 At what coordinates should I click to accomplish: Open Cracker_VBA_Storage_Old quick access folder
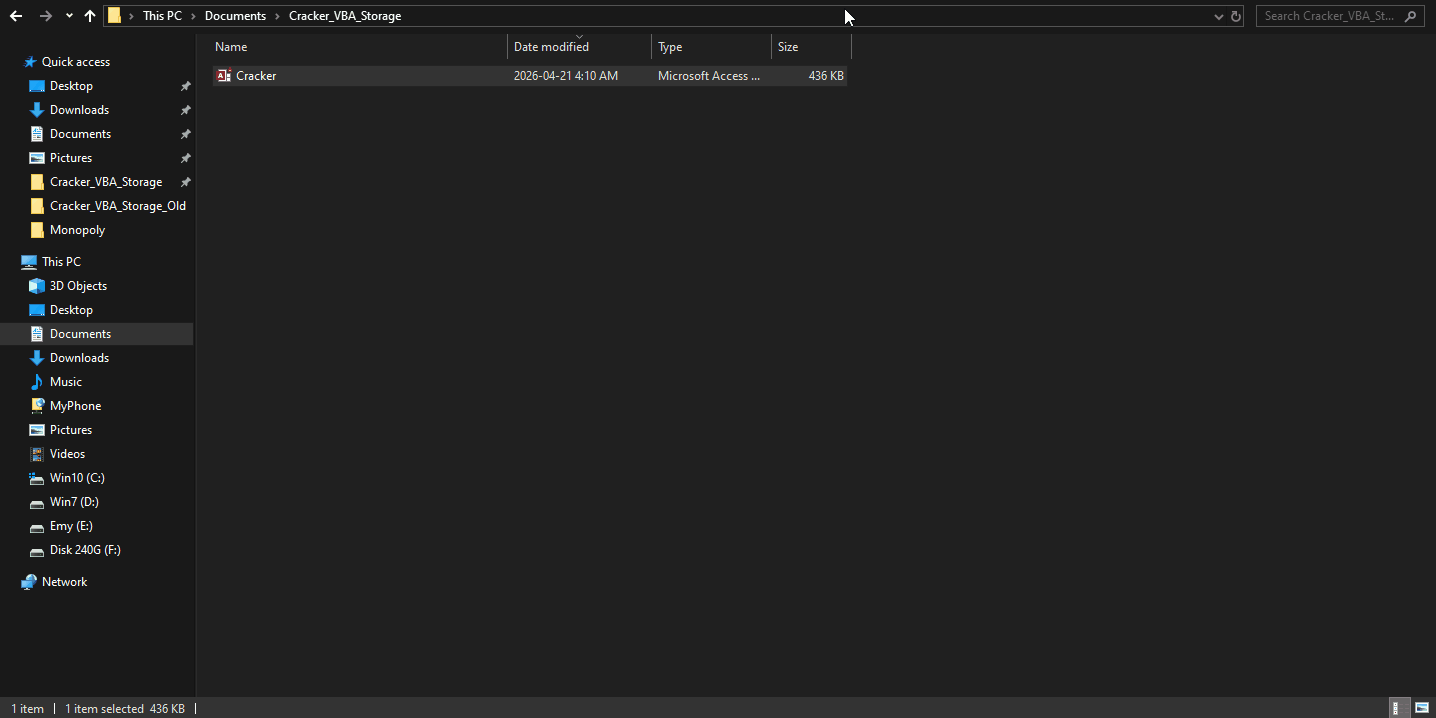tap(117, 206)
